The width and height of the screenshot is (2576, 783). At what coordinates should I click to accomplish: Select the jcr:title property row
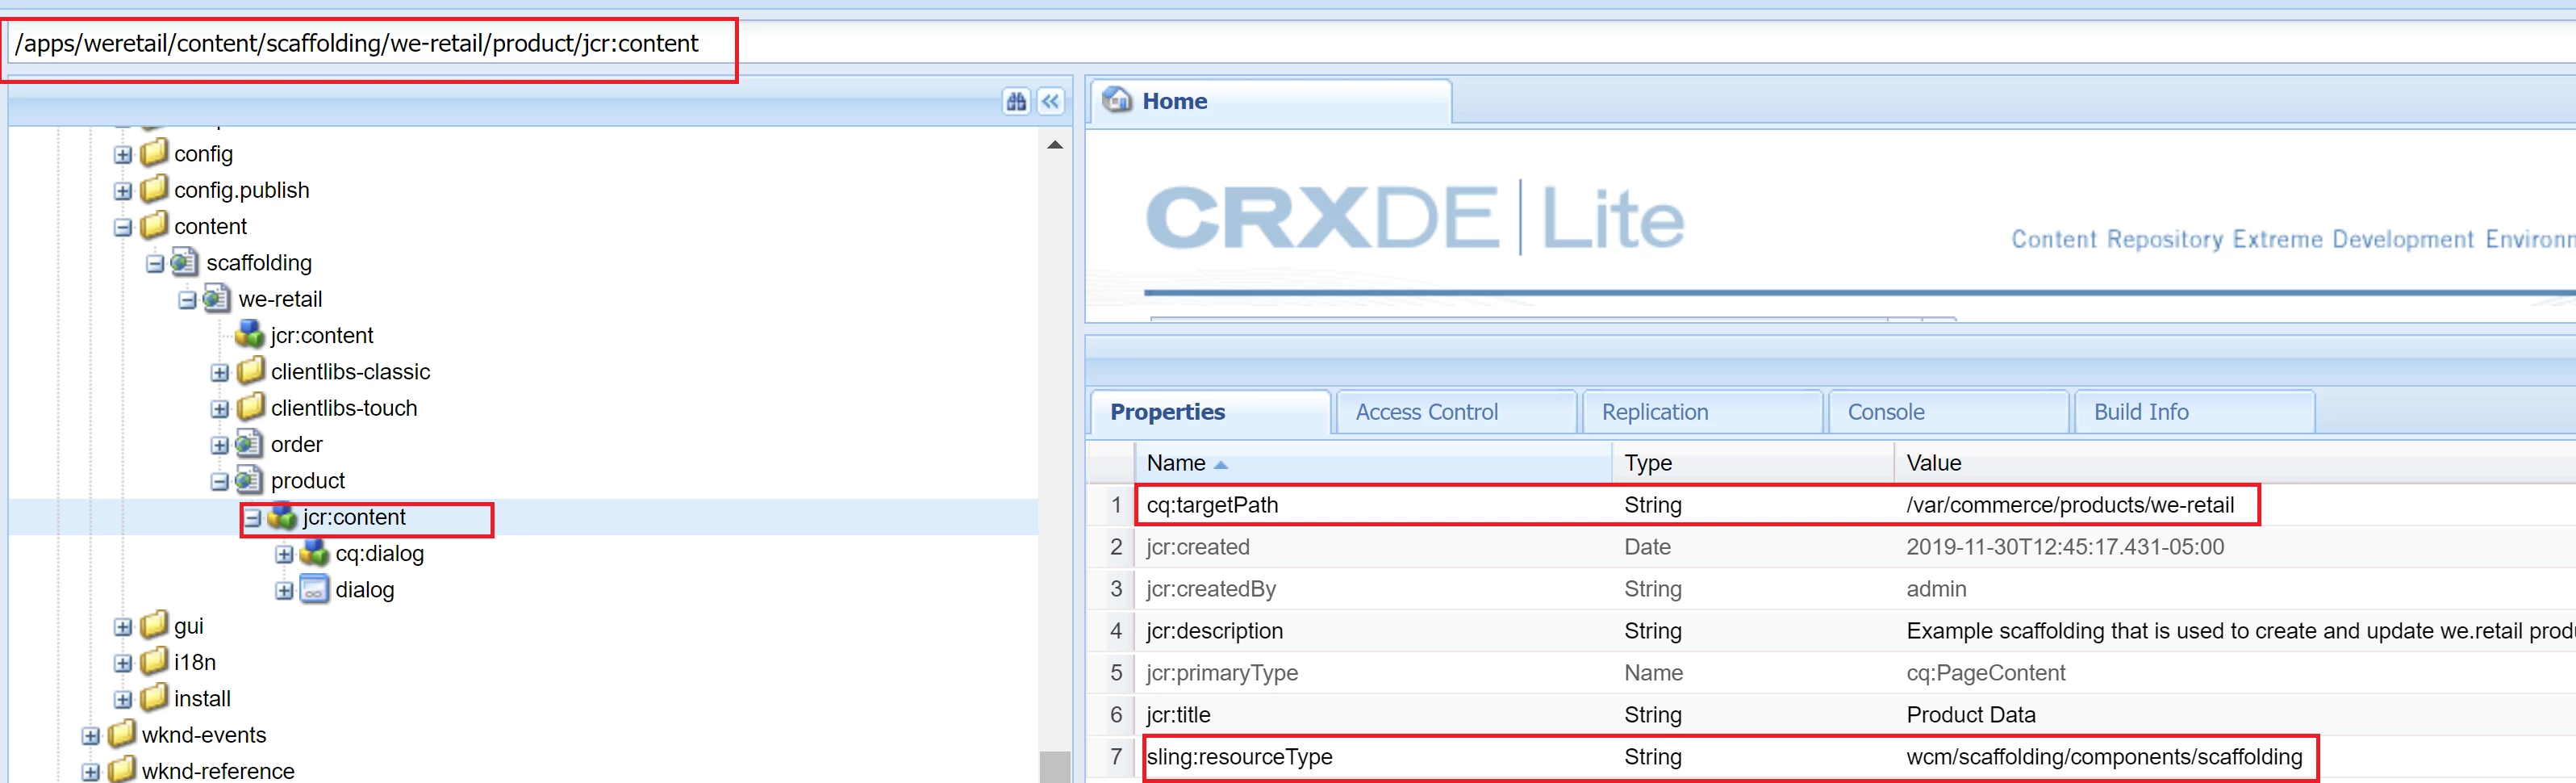pyautogui.click(x=1830, y=715)
